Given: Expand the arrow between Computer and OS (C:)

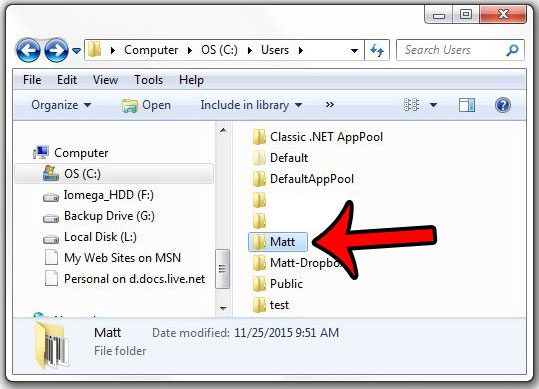Looking at the screenshot, I should coord(190,51).
